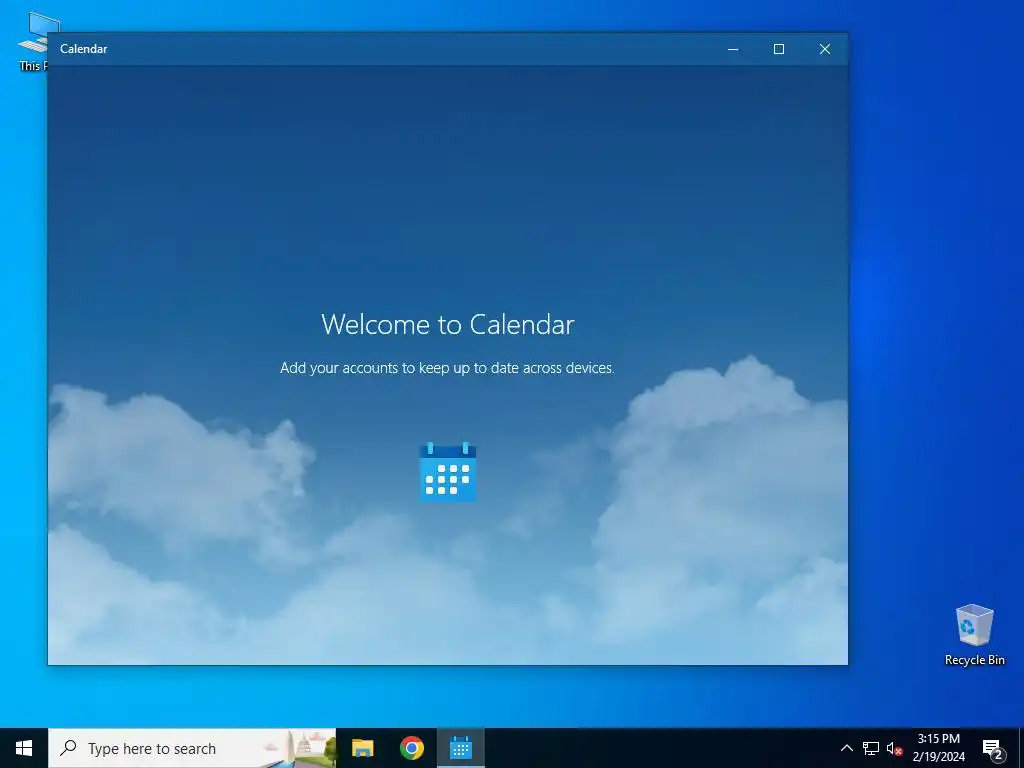Open File Explorer from the taskbar

(362, 748)
